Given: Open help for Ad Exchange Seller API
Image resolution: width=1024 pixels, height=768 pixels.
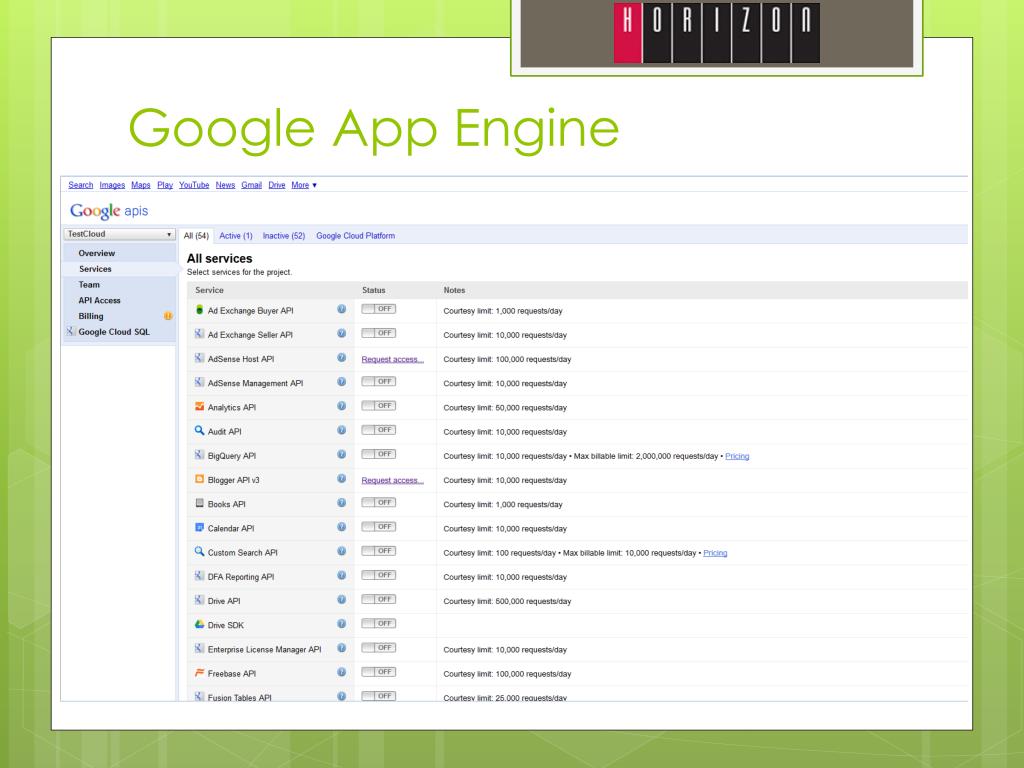Looking at the screenshot, I should [342, 333].
